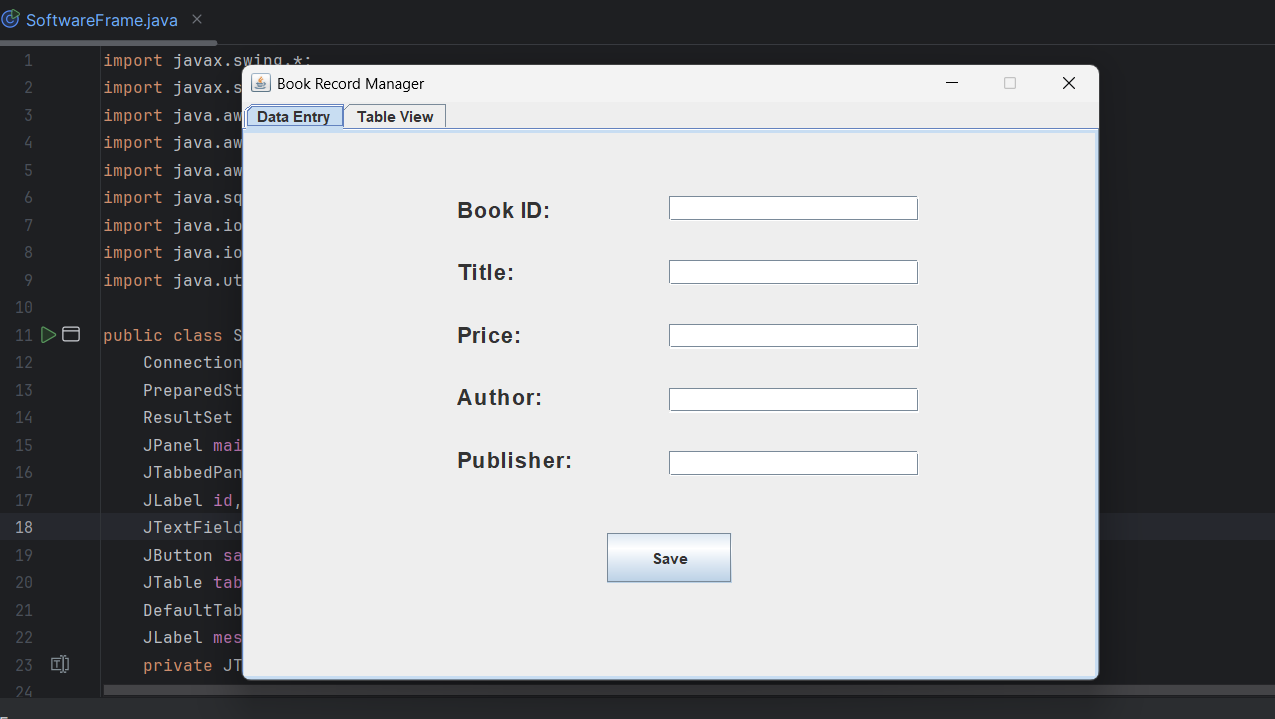The image size is (1275, 719).
Task: Click 'private' keyword on line 23
Action: point(178,665)
